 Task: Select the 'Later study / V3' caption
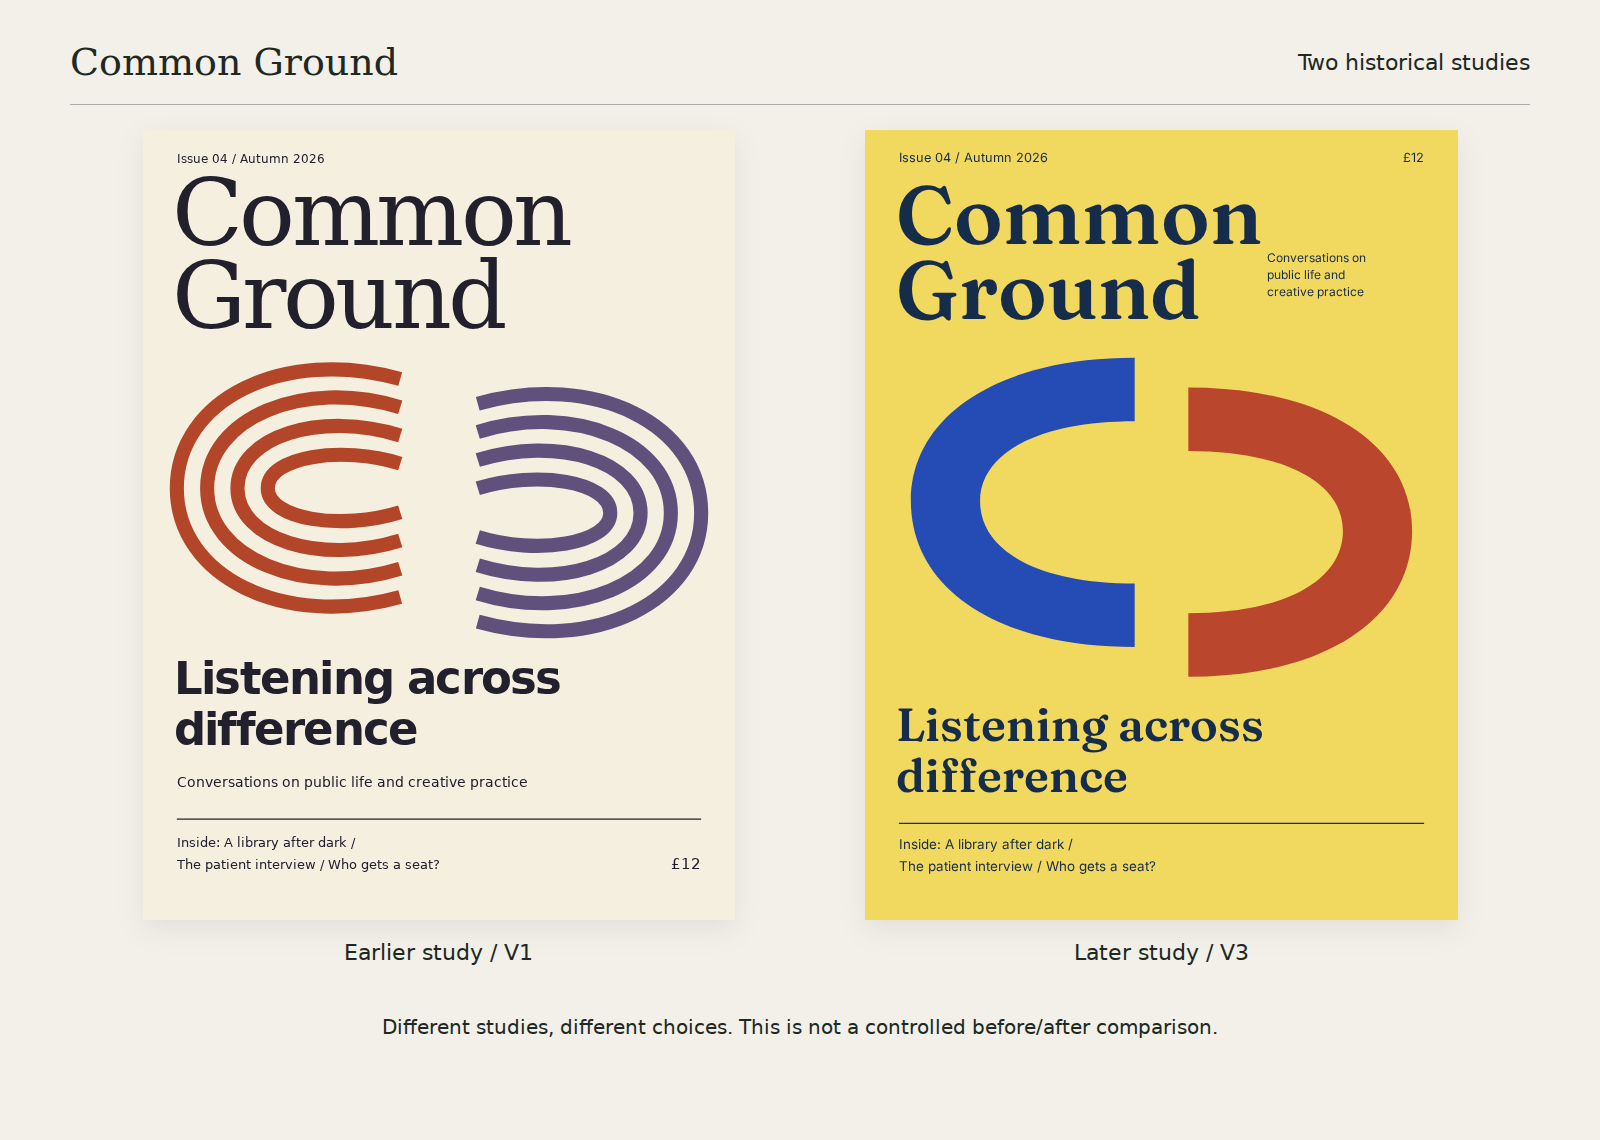click(1161, 952)
